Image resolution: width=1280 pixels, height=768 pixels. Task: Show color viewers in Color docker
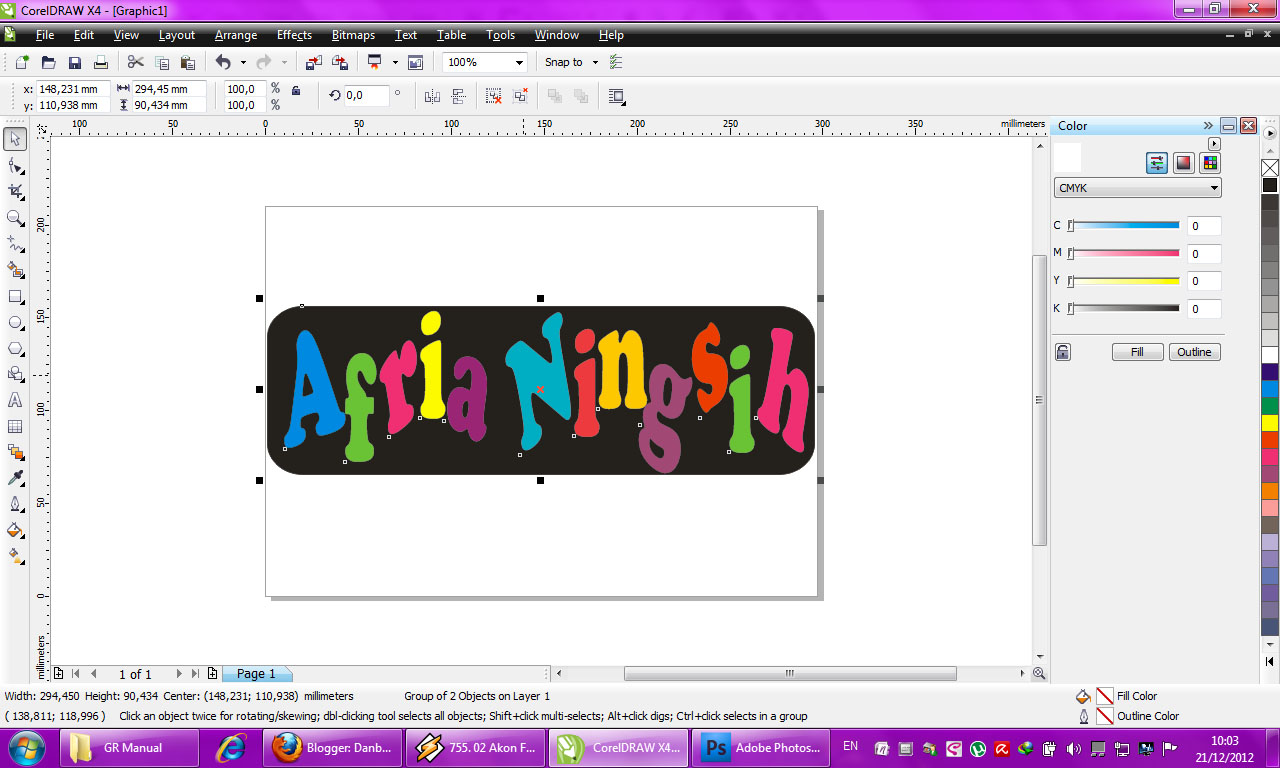[x=1183, y=163]
